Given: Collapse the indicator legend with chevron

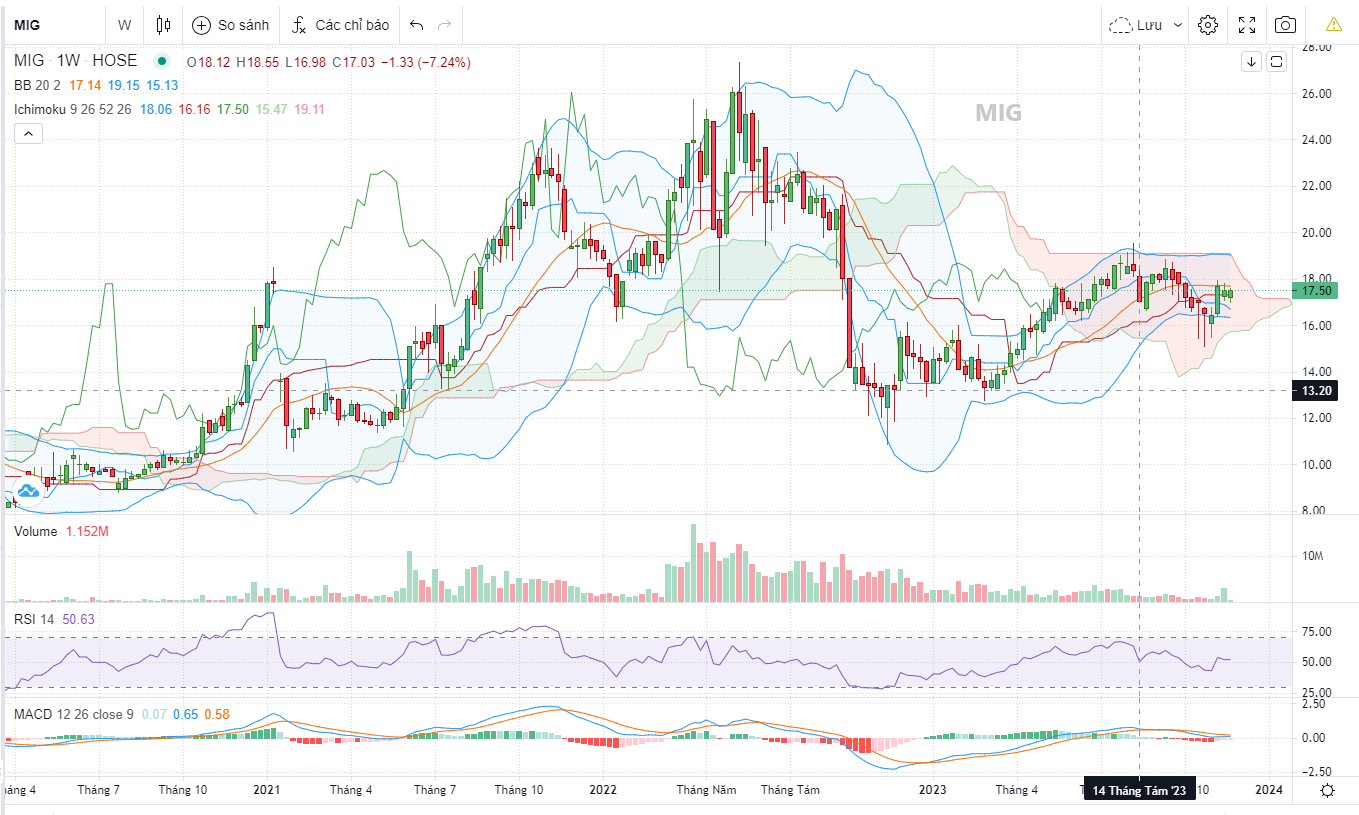Looking at the screenshot, I should [28, 133].
